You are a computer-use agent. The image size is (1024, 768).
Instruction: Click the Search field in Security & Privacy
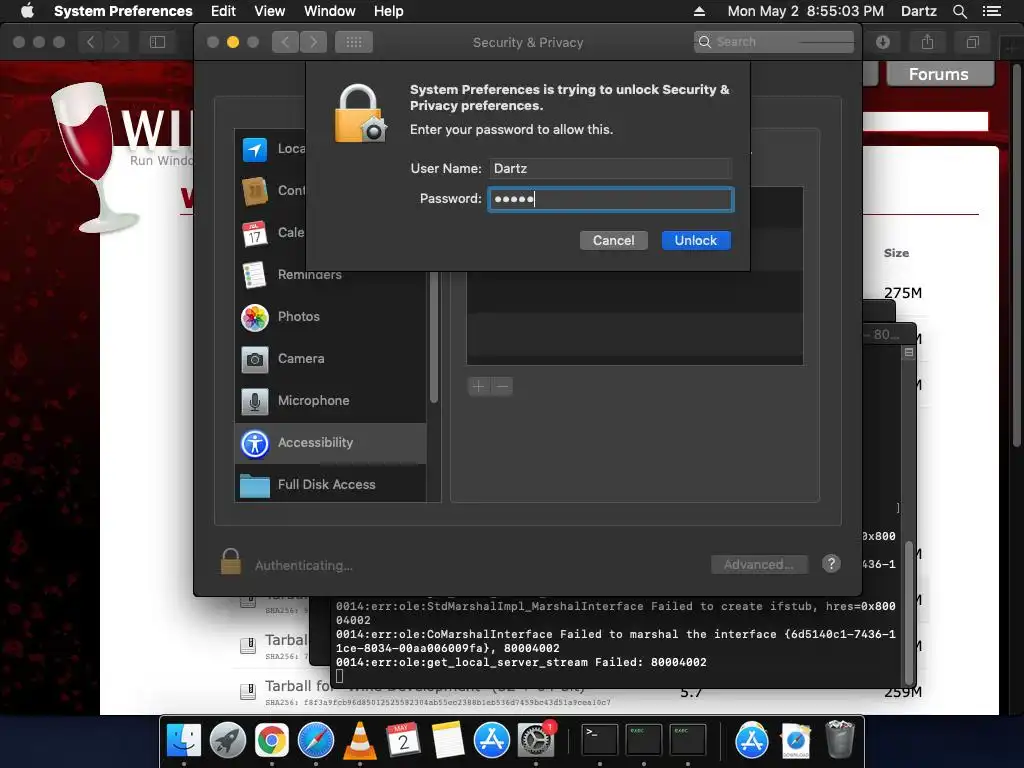coord(774,42)
